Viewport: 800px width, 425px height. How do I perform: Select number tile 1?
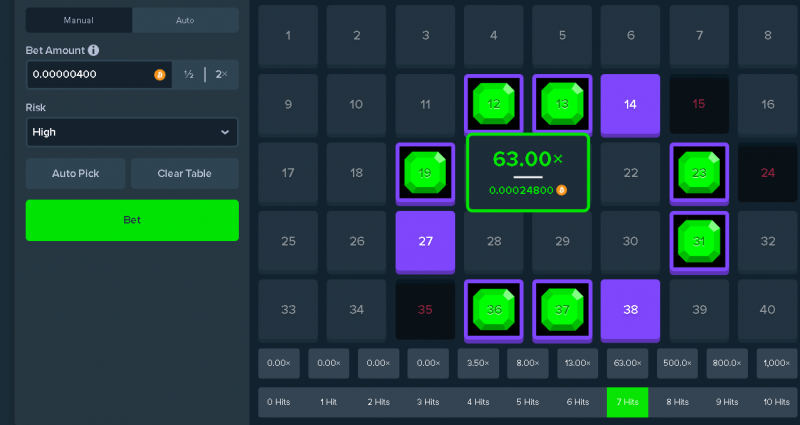[x=288, y=36]
